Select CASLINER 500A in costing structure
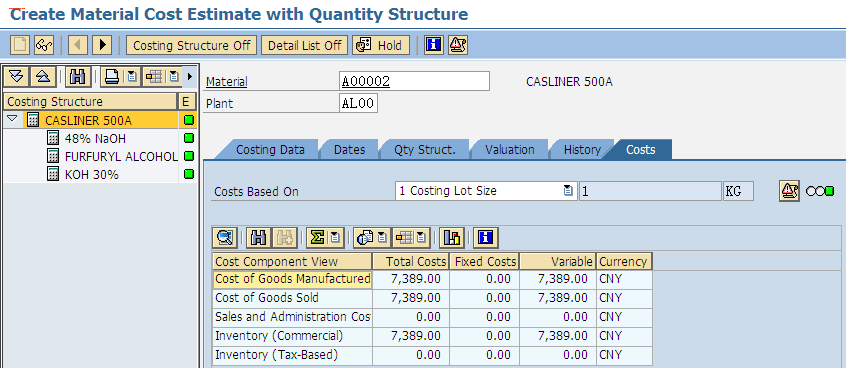The width and height of the screenshot is (846, 368). (x=88, y=120)
